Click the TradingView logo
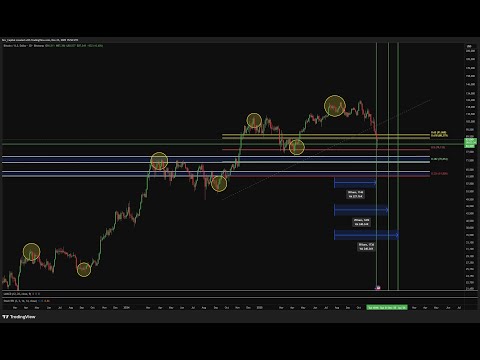Screen dimensions: 480x360 pos(19,317)
